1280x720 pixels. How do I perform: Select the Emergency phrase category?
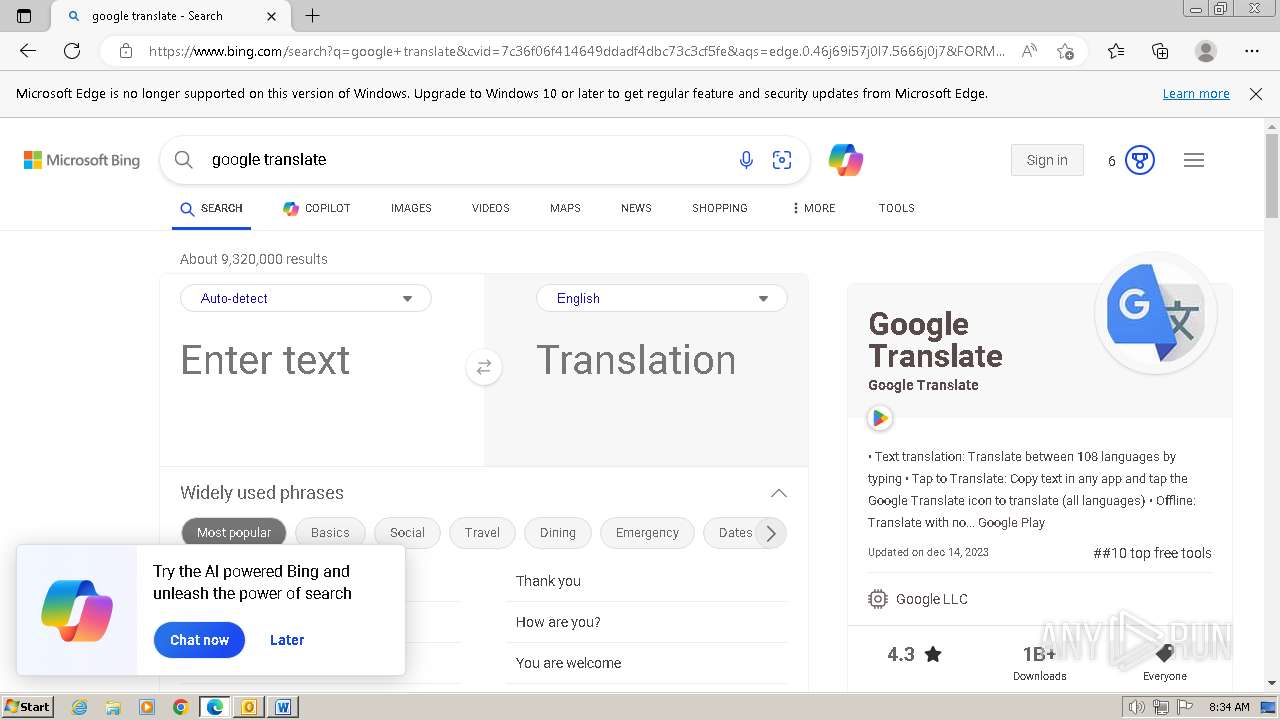647,533
